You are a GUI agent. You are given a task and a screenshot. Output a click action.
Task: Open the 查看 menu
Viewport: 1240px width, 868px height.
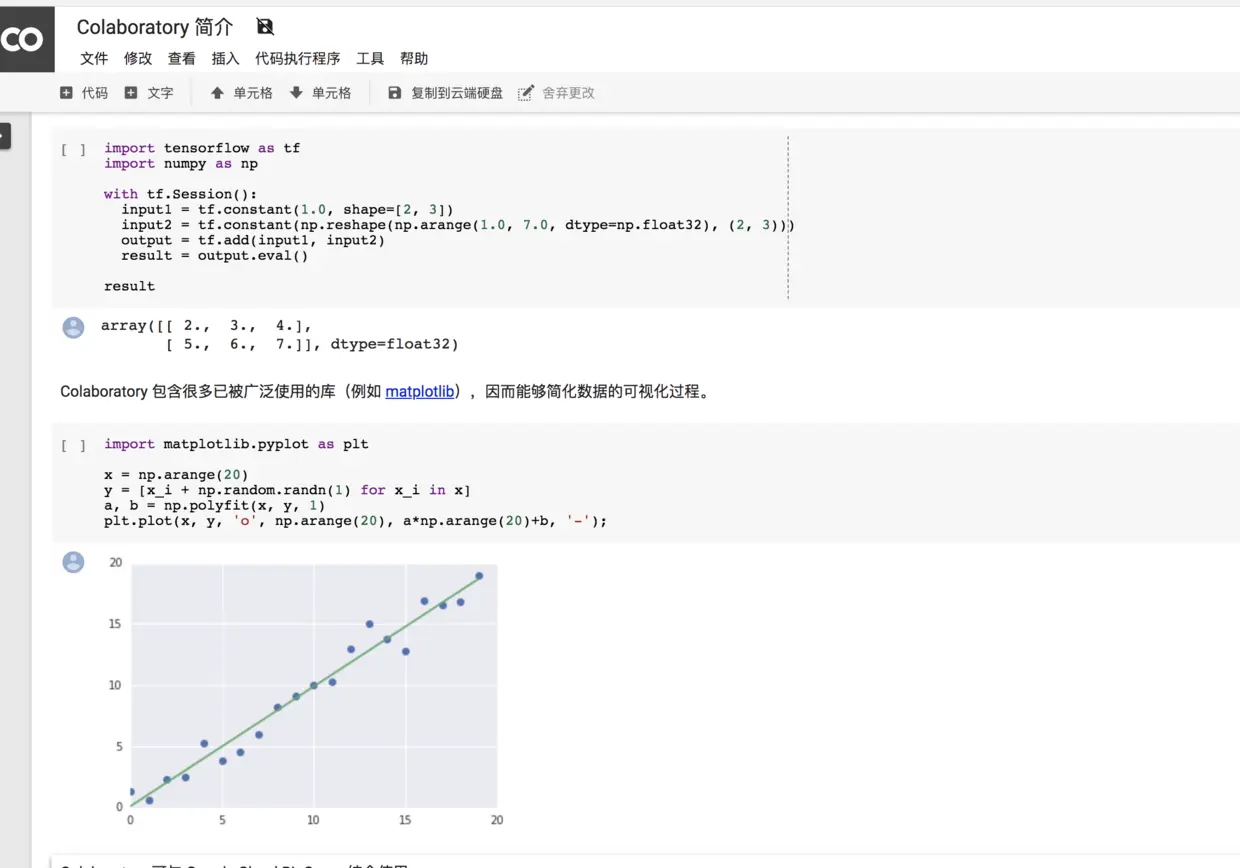coord(182,59)
